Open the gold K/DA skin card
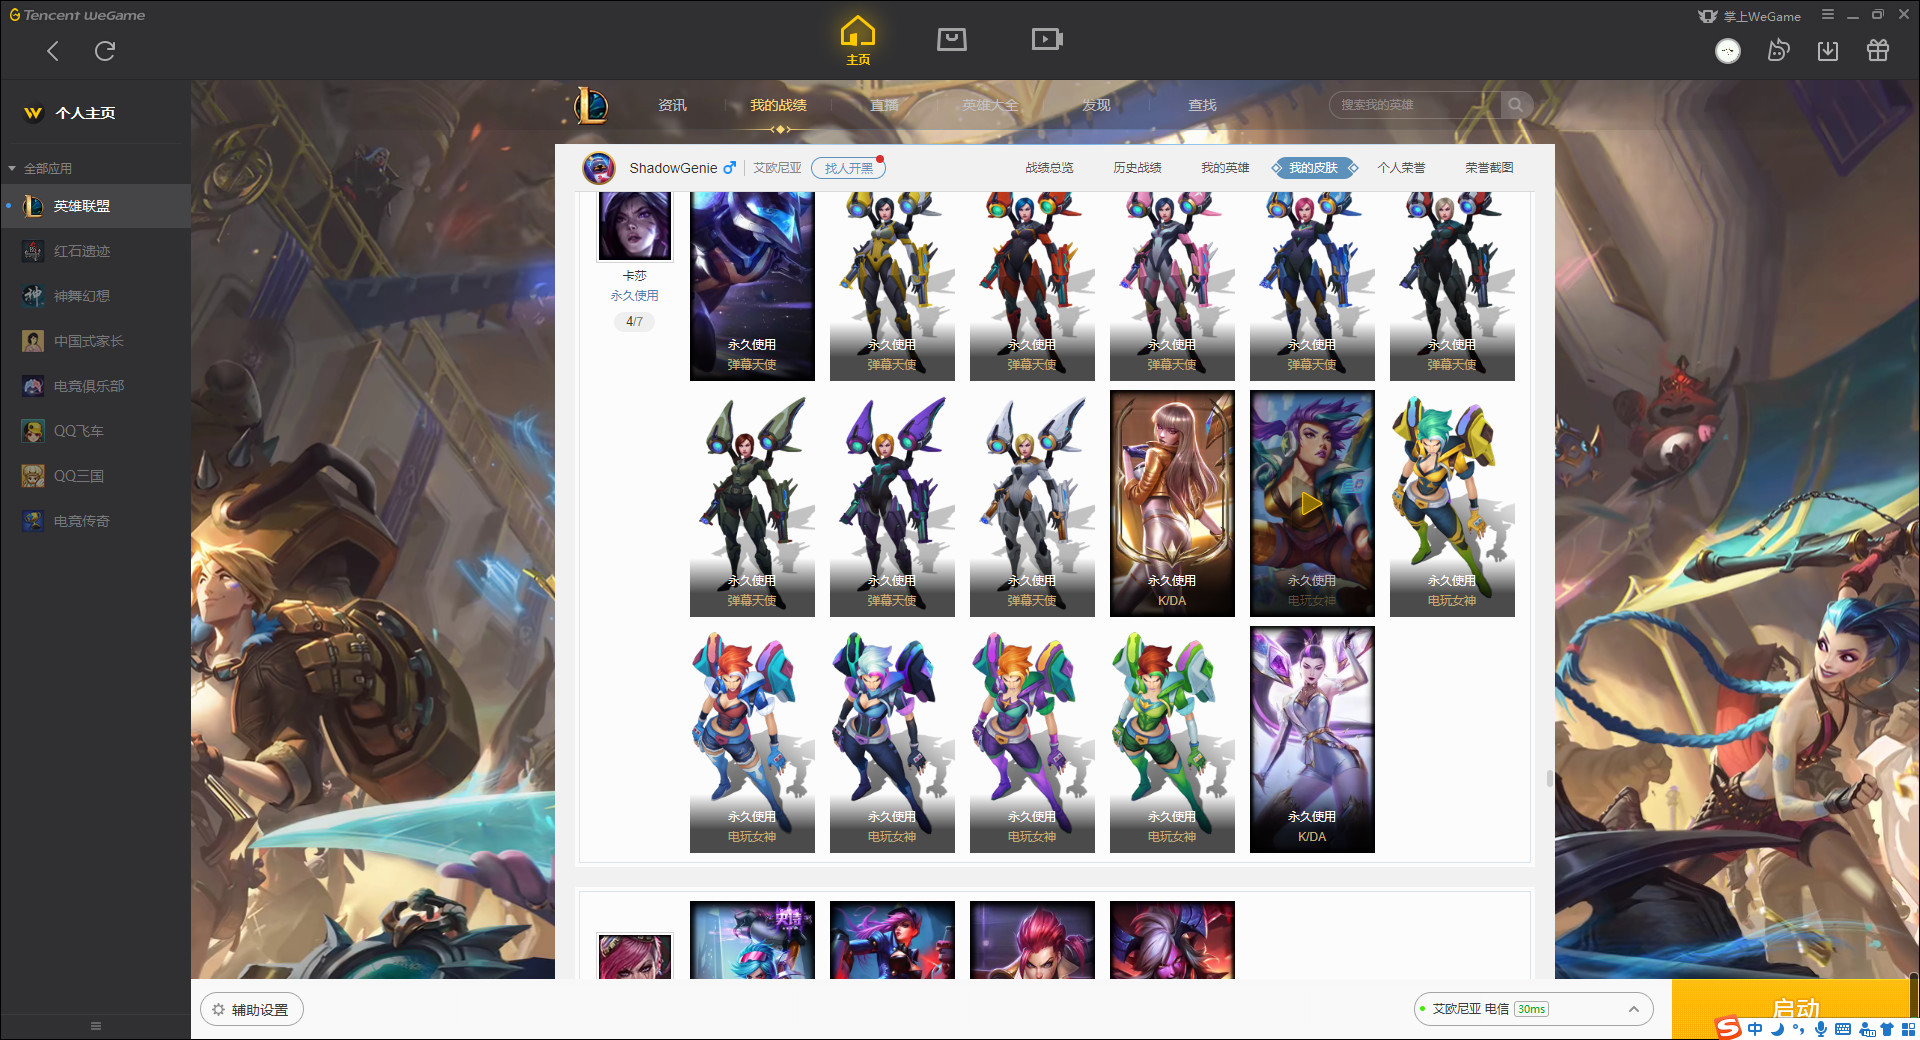Image resolution: width=1920 pixels, height=1040 pixels. pyautogui.click(x=1172, y=503)
